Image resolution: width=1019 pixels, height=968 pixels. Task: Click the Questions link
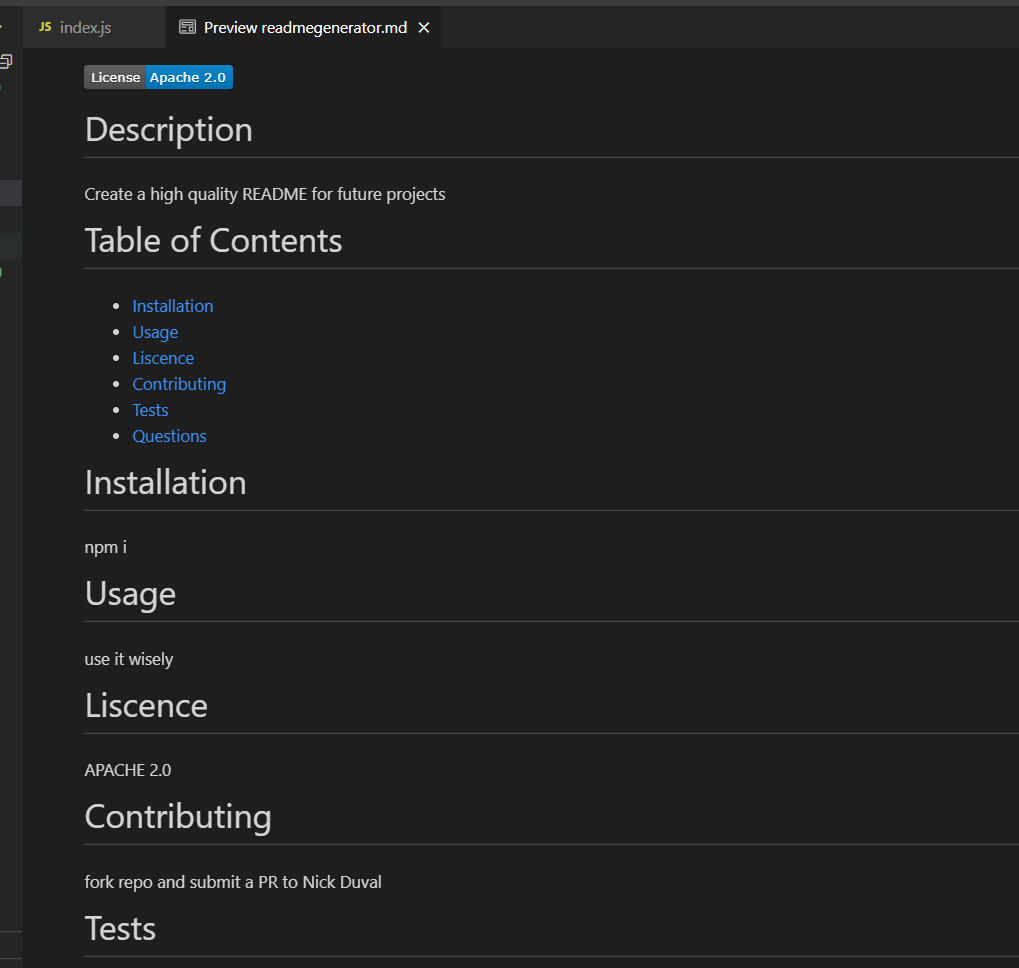tap(169, 435)
